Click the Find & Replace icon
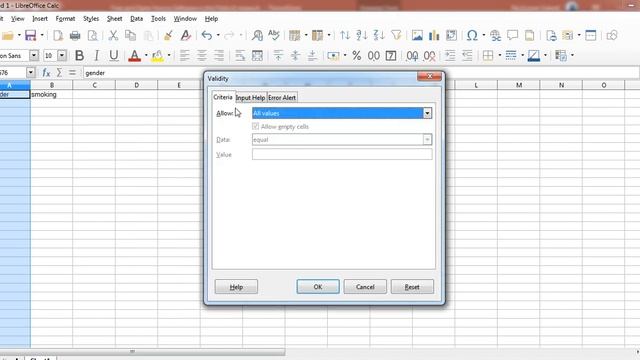Image resolution: width=640 pixels, height=360 pixels. point(257,36)
